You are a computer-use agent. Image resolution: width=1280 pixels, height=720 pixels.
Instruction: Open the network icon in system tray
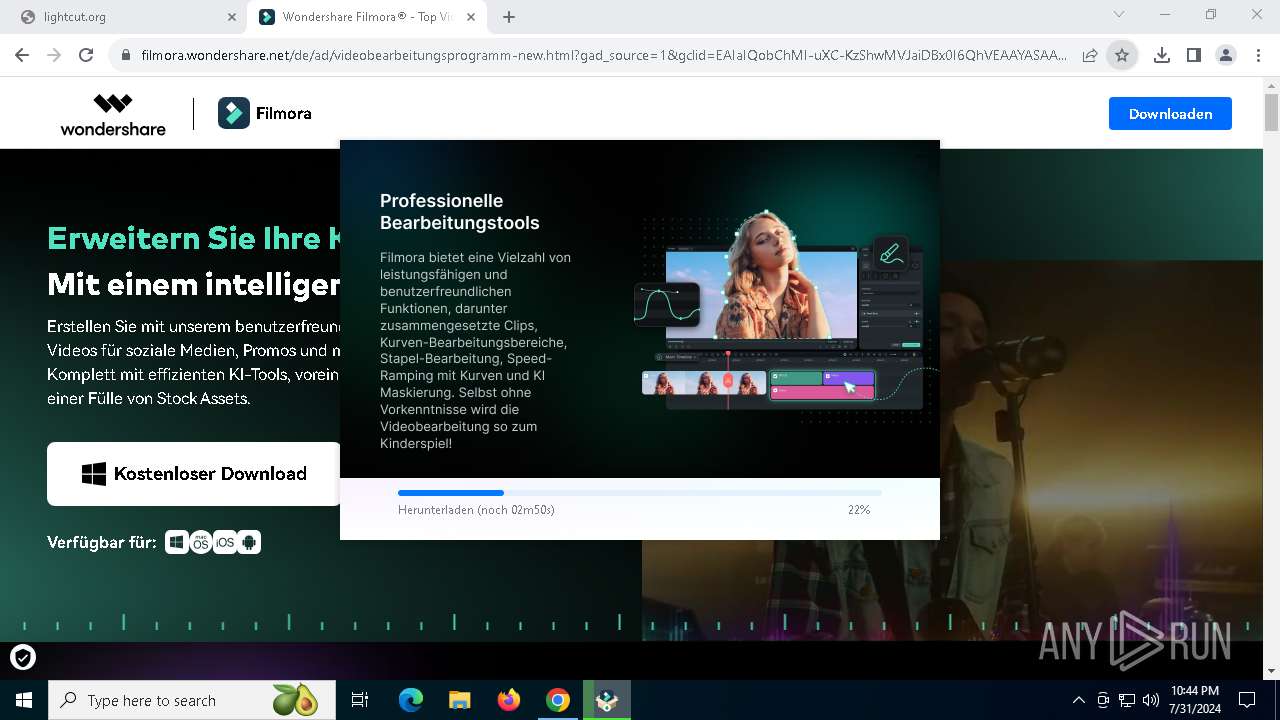click(1127, 700)
